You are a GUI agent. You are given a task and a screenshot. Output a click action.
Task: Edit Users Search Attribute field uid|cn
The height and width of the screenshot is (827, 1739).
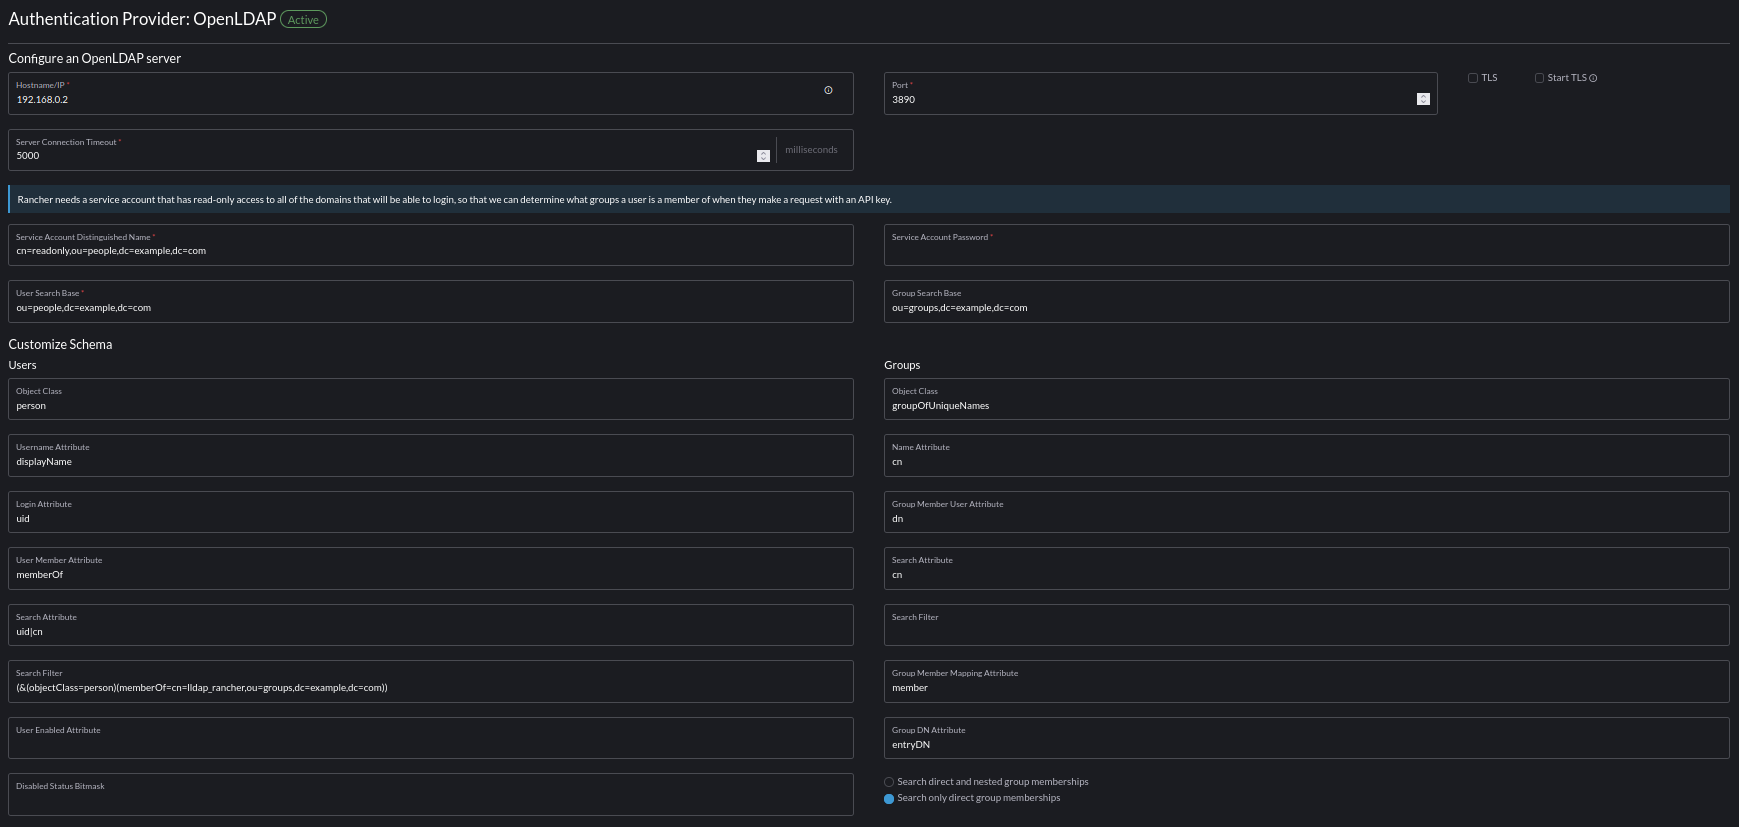pyautogui.click(x=431, y=625)
